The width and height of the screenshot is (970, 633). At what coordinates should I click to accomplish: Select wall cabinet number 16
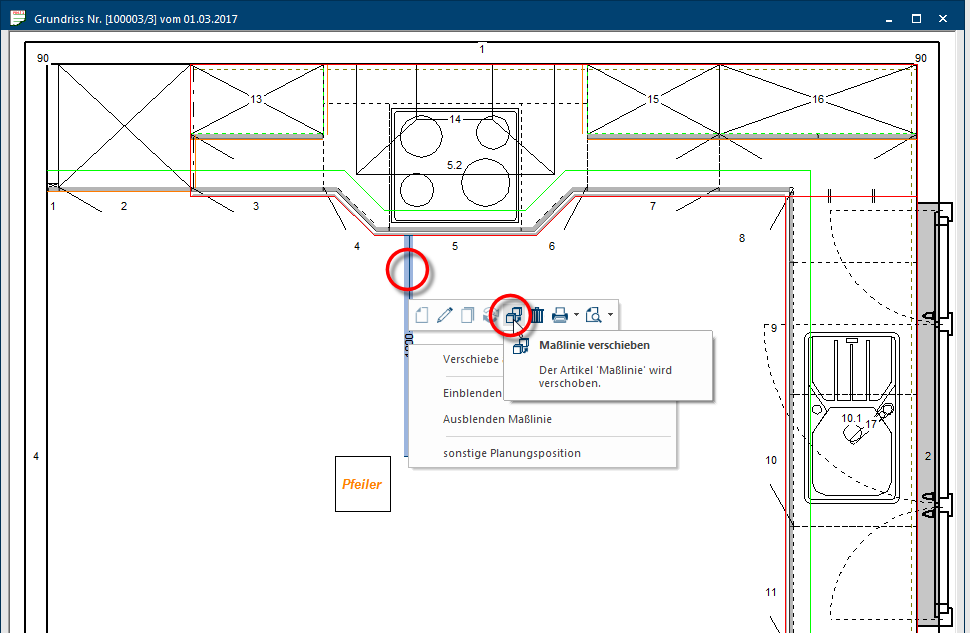(x=817, y=100)
